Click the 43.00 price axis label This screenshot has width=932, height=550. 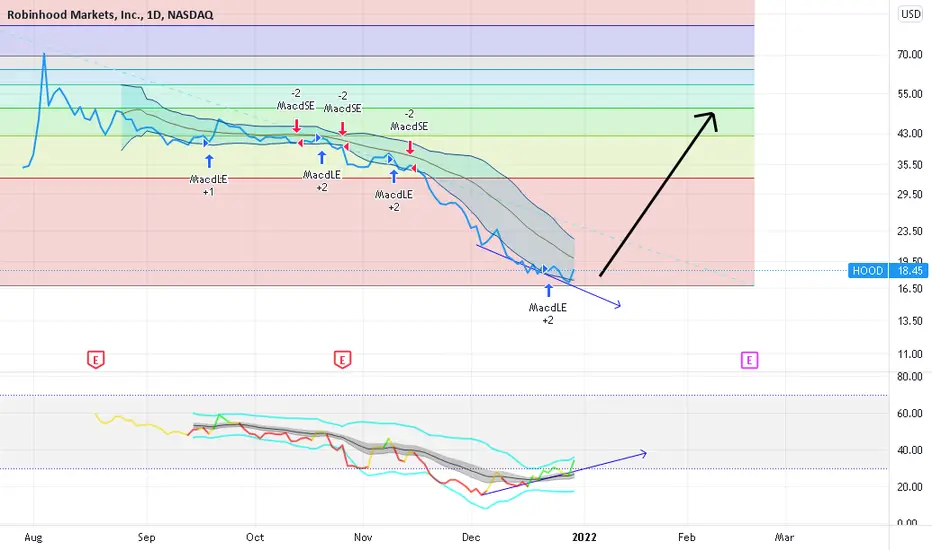909,133
